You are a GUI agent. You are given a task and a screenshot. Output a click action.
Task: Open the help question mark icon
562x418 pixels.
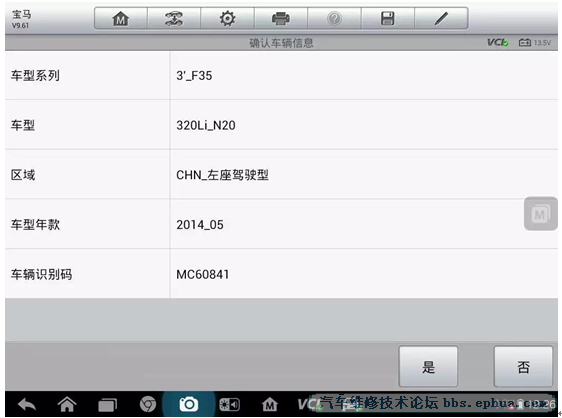click(x=334, y=18)
